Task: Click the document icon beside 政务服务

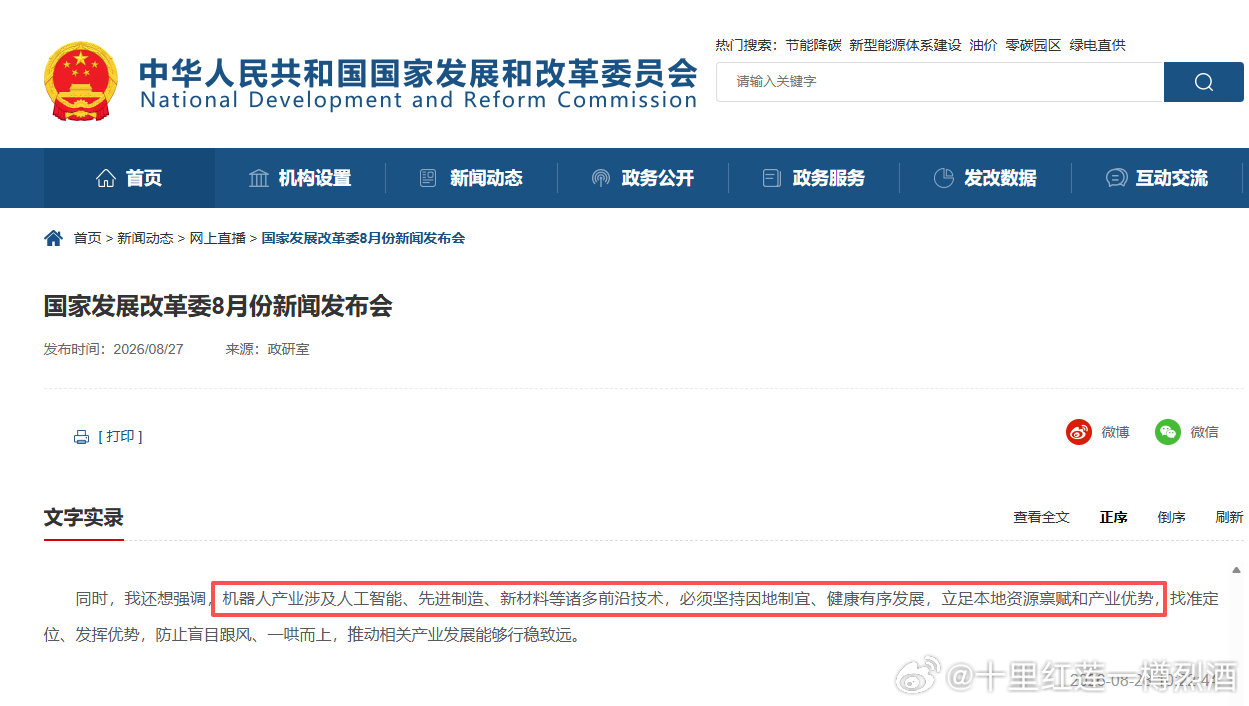Action: click(772, 178)
